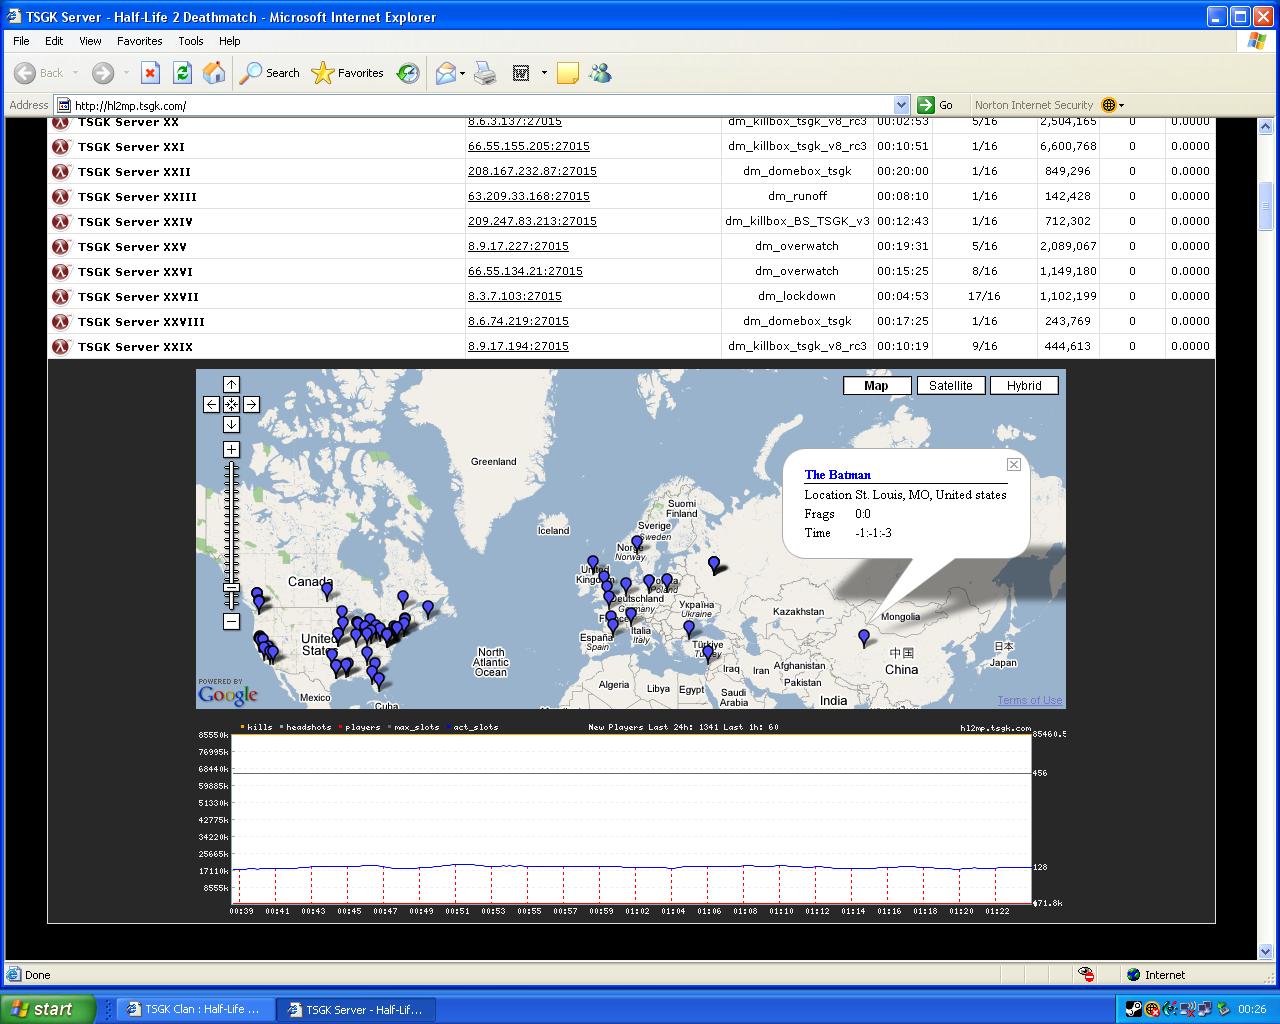Zoom out the map with minus button

[x=231, y=622]
